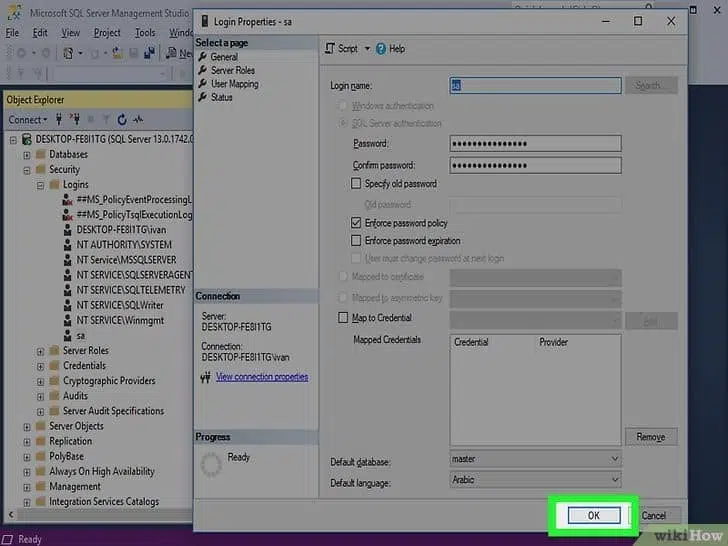This screenshot has width=728, height=546.
Task: Open the Tools menu
Action: click(145, 32)
